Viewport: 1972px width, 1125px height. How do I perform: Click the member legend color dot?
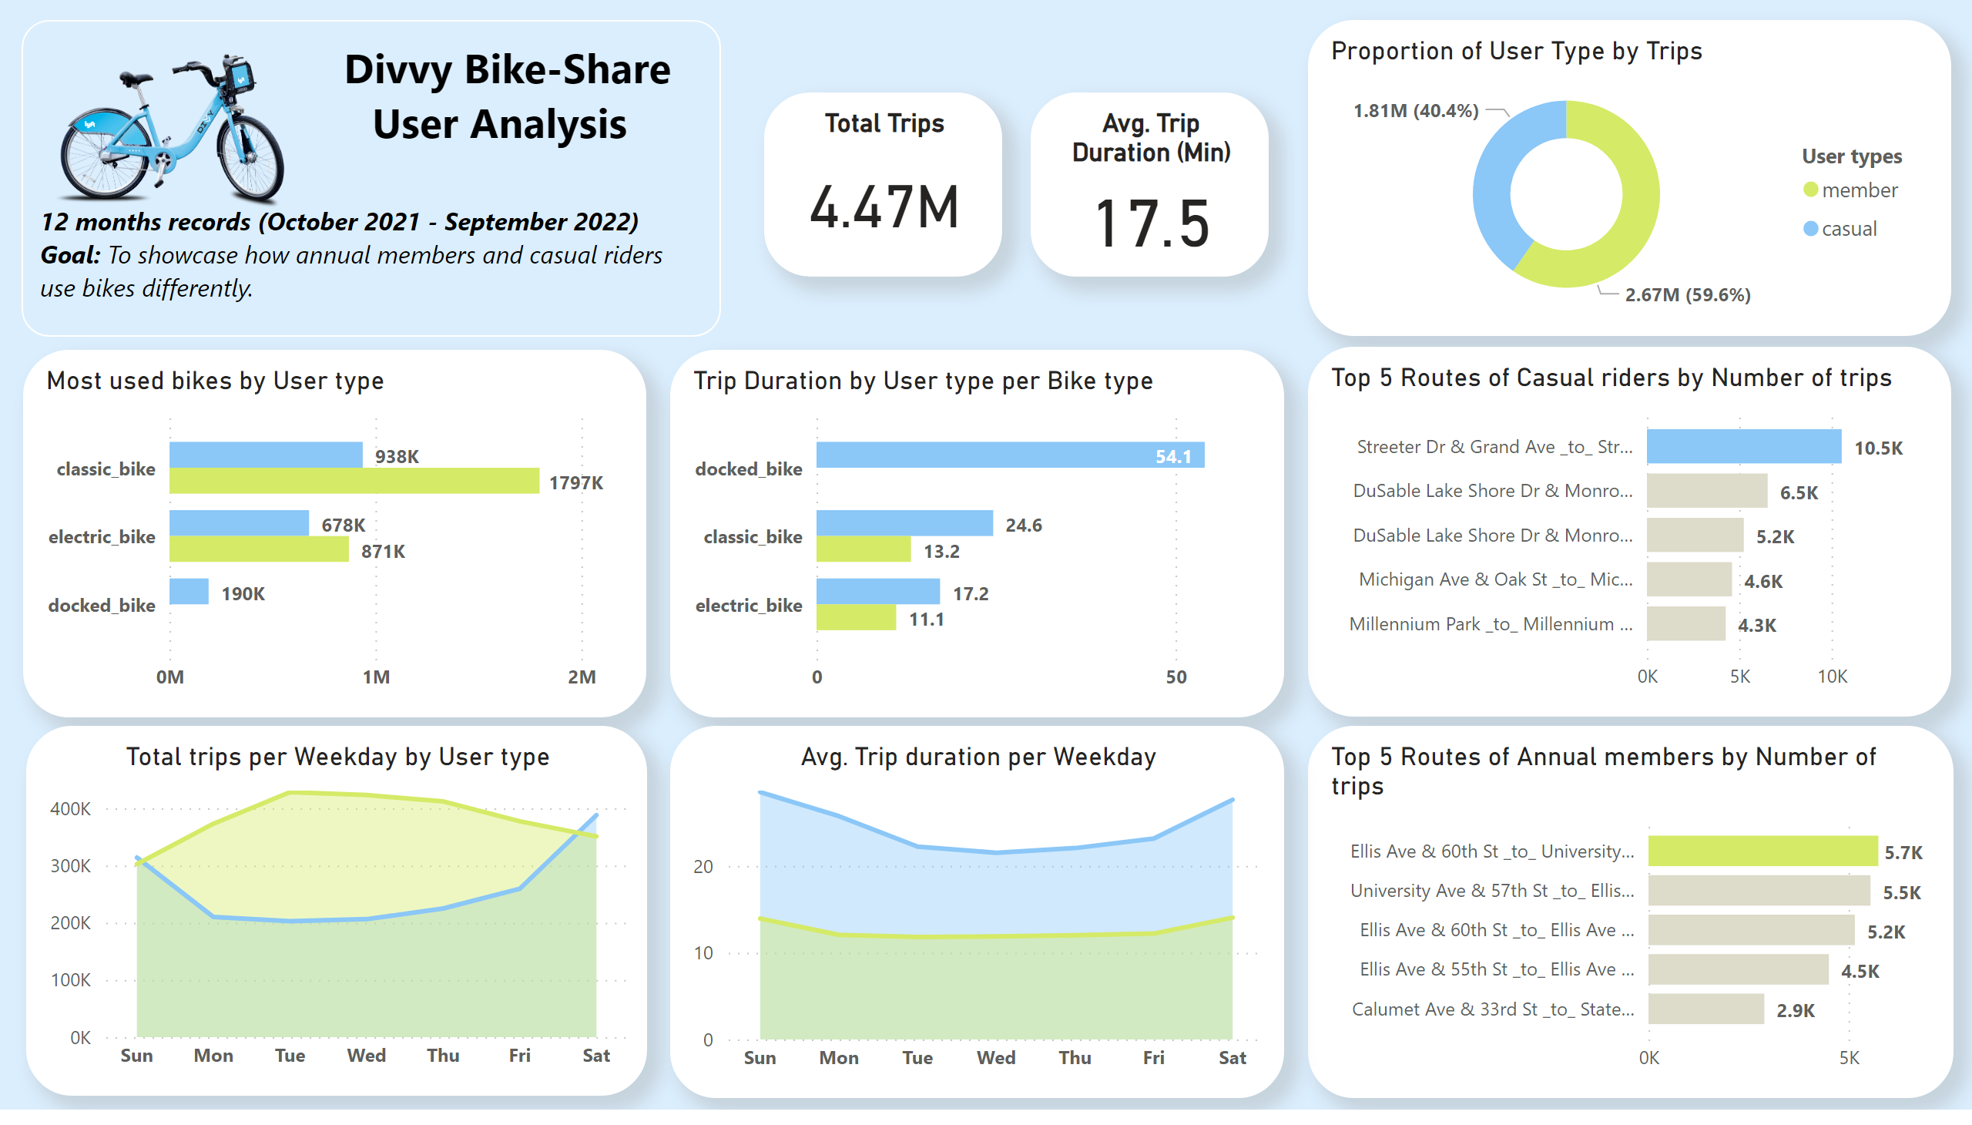click(1810, 190)
